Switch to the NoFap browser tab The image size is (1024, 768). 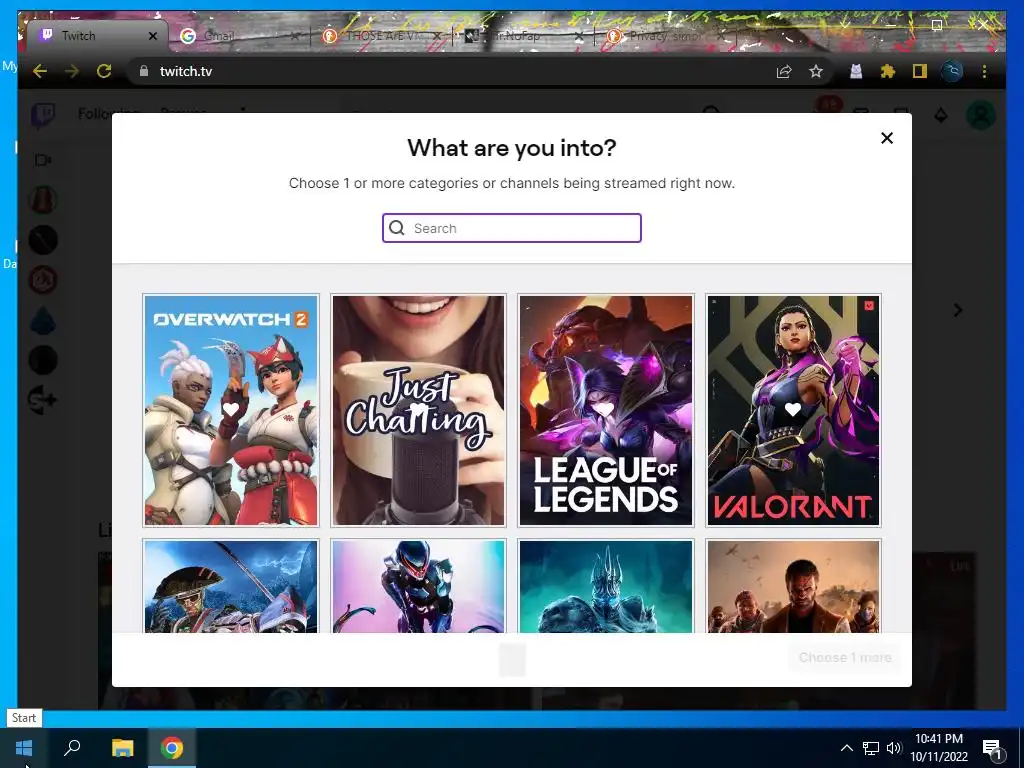click(x=522, y=36)
